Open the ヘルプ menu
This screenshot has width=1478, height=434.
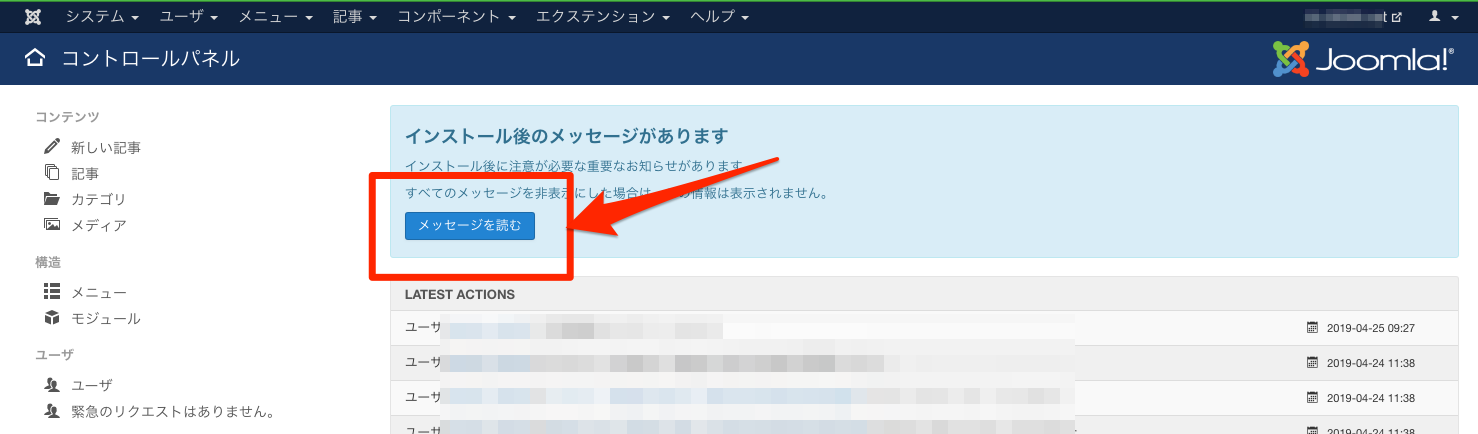(x=719, y=17)
